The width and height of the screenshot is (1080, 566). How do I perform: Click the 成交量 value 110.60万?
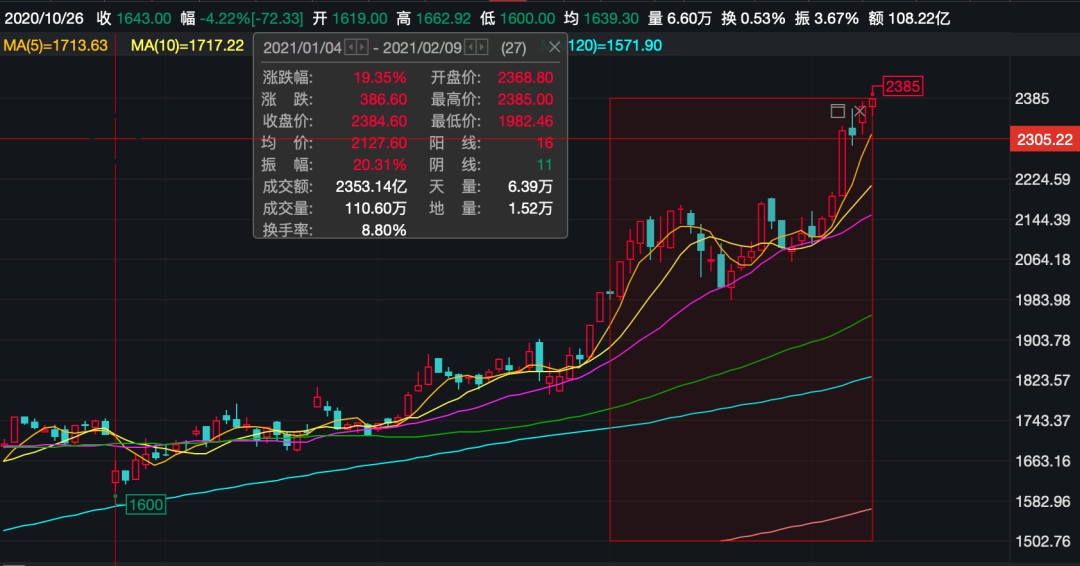pyautogui.click(x=375, y=208)
